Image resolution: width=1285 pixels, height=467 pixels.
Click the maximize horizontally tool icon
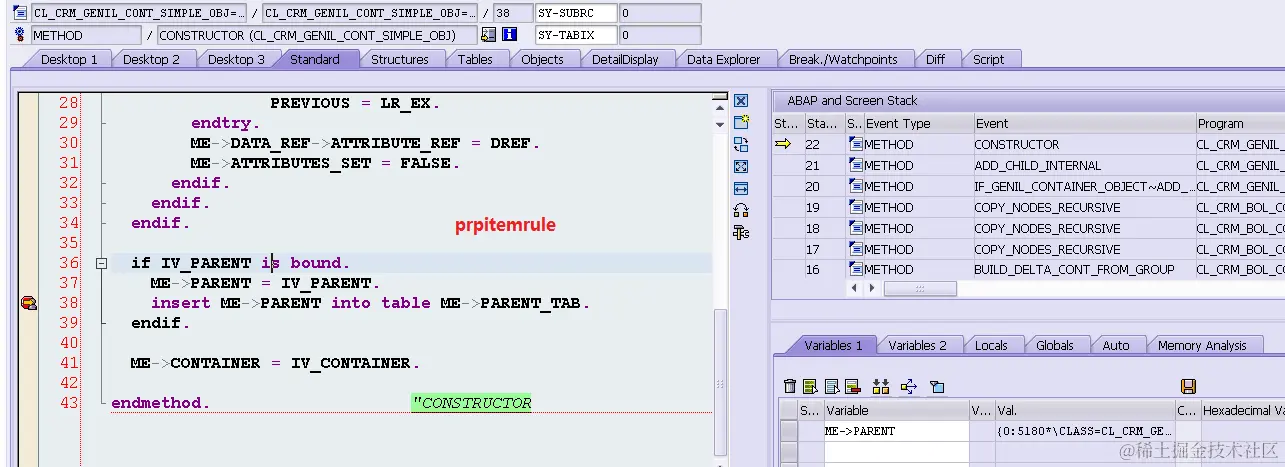[x=741, y=188]
